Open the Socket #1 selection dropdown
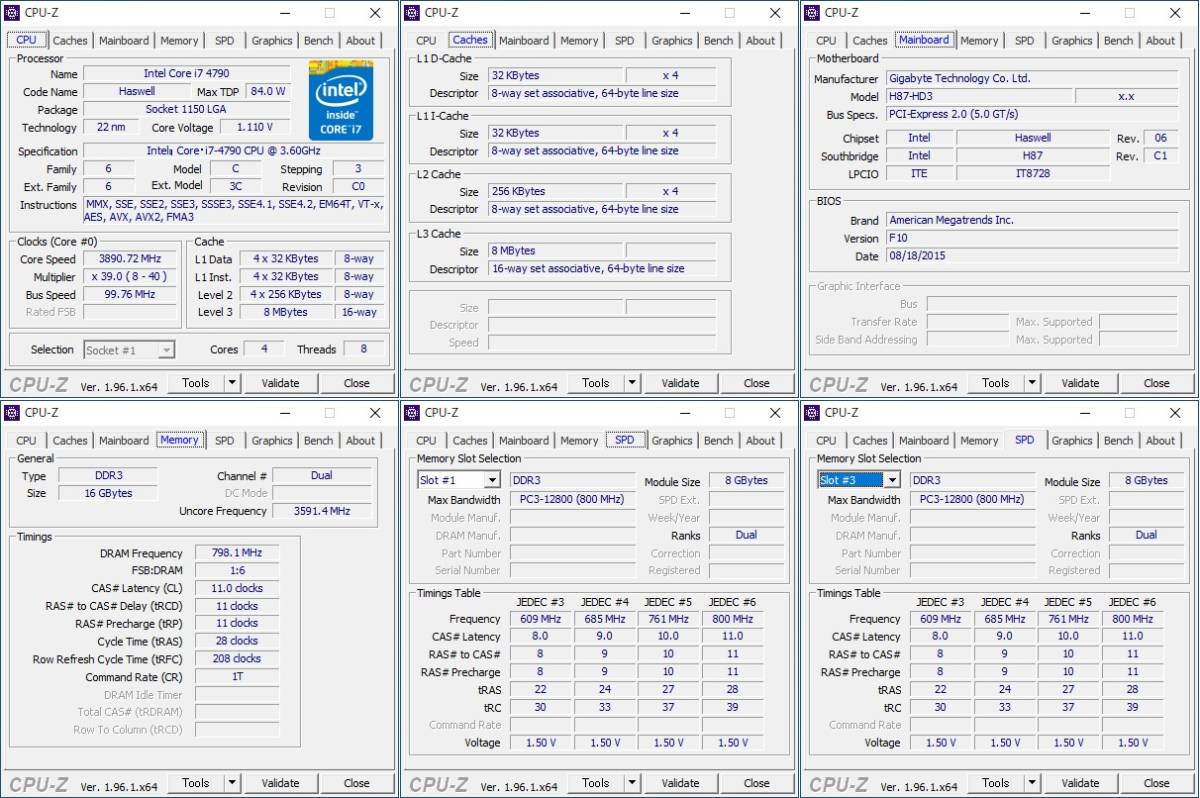 pos(166,350)
